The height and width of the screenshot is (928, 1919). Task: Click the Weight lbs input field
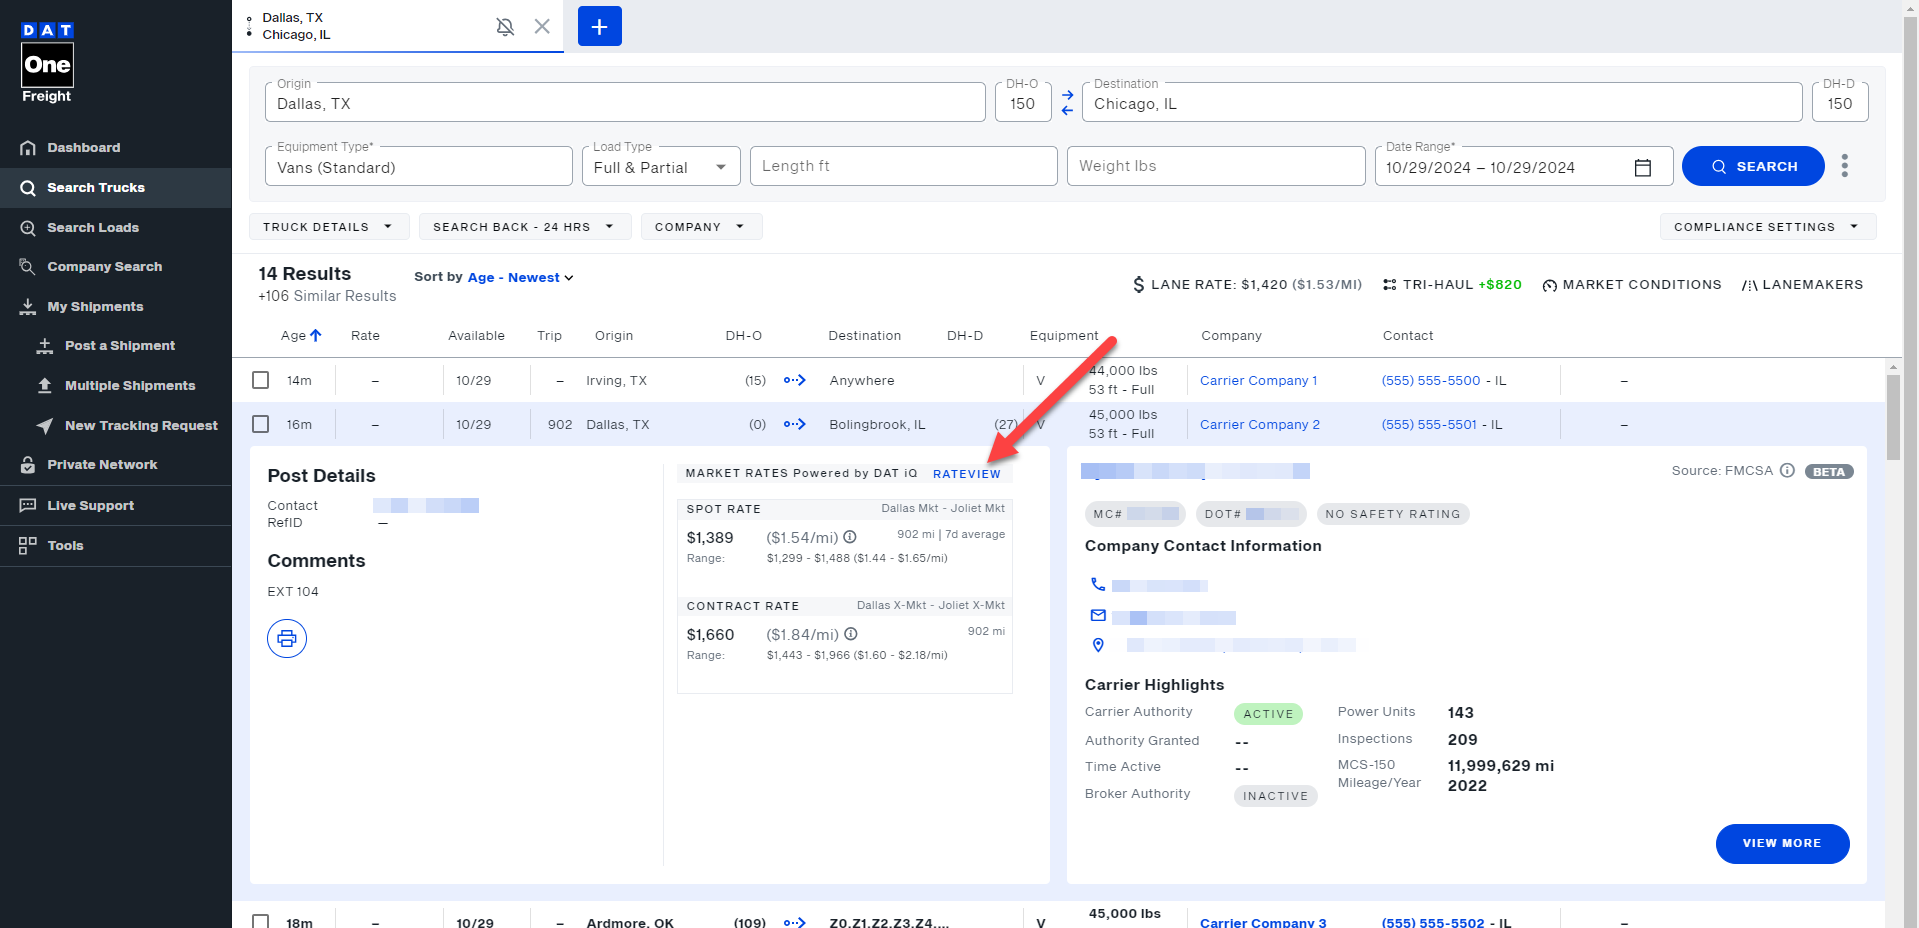click(x=1215, y=166)
